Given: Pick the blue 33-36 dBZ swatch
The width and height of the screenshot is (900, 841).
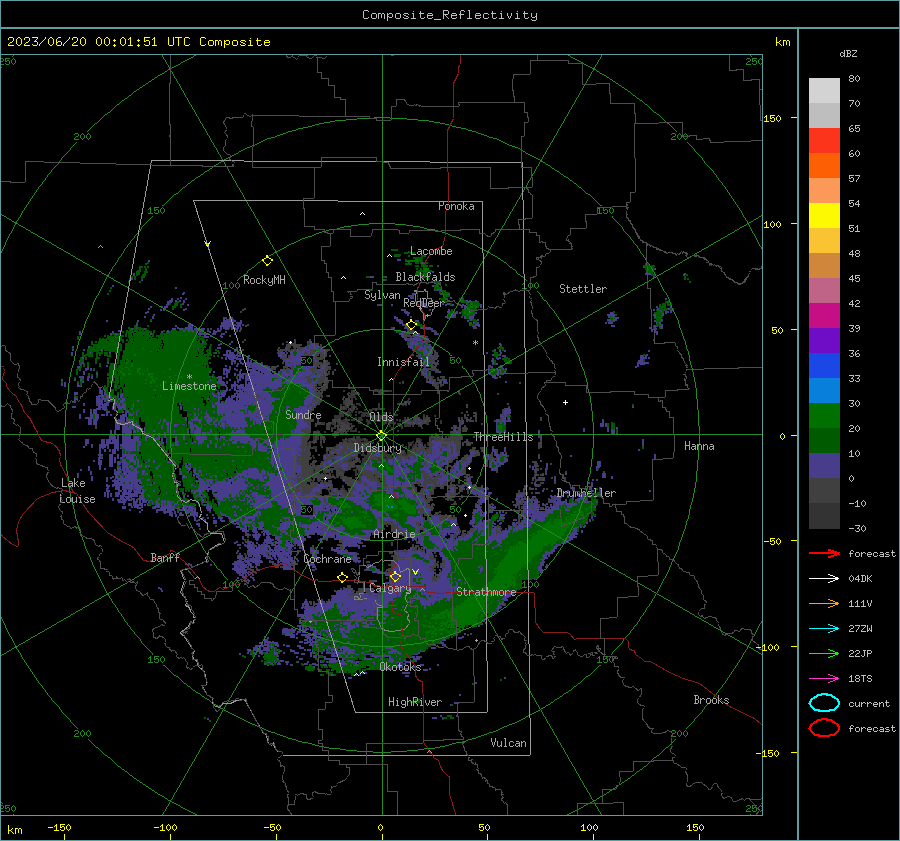Looking at the screenshot, I should (824, 365).
